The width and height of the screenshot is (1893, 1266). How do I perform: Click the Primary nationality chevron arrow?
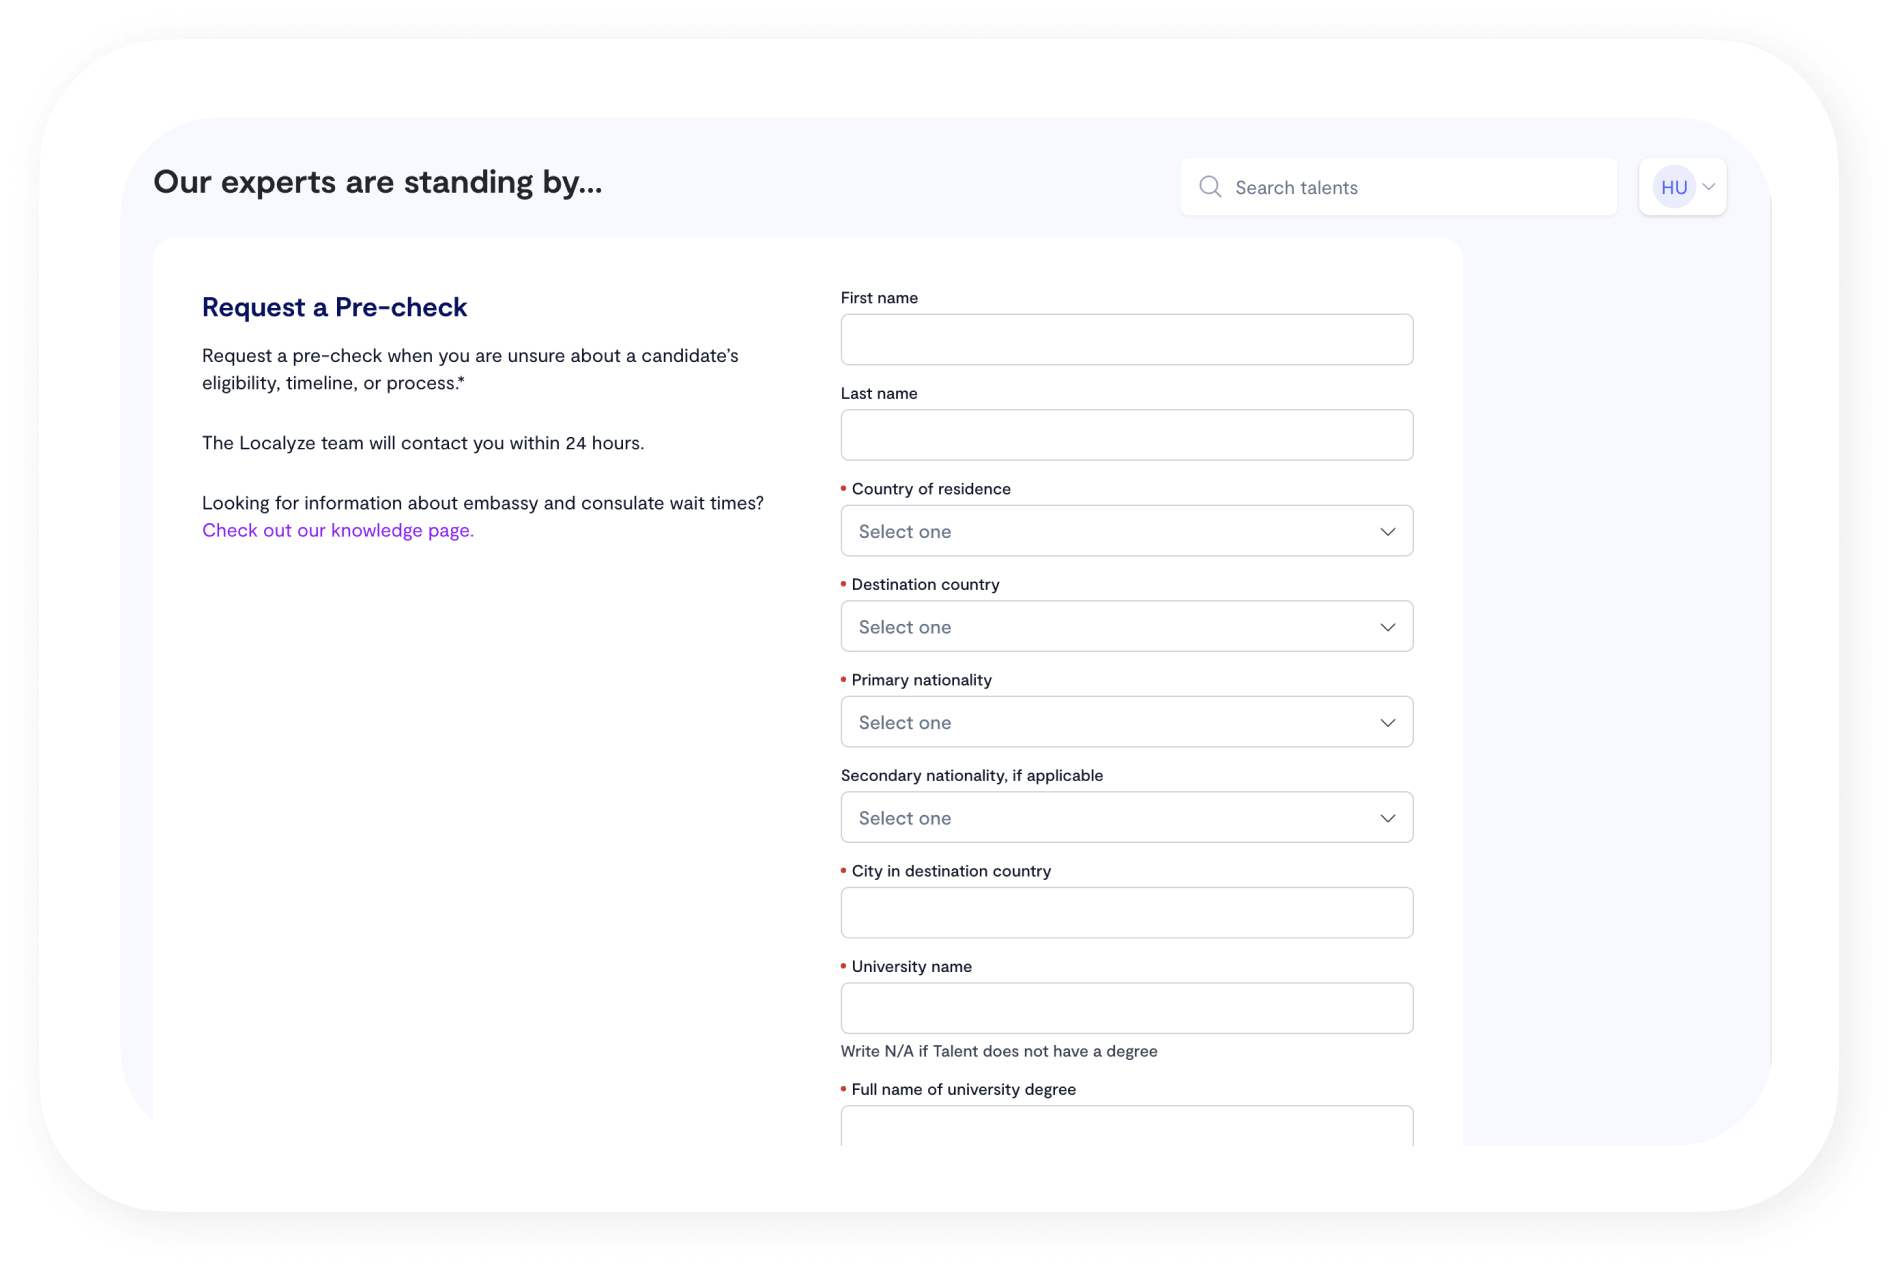tap(1387, 722)
